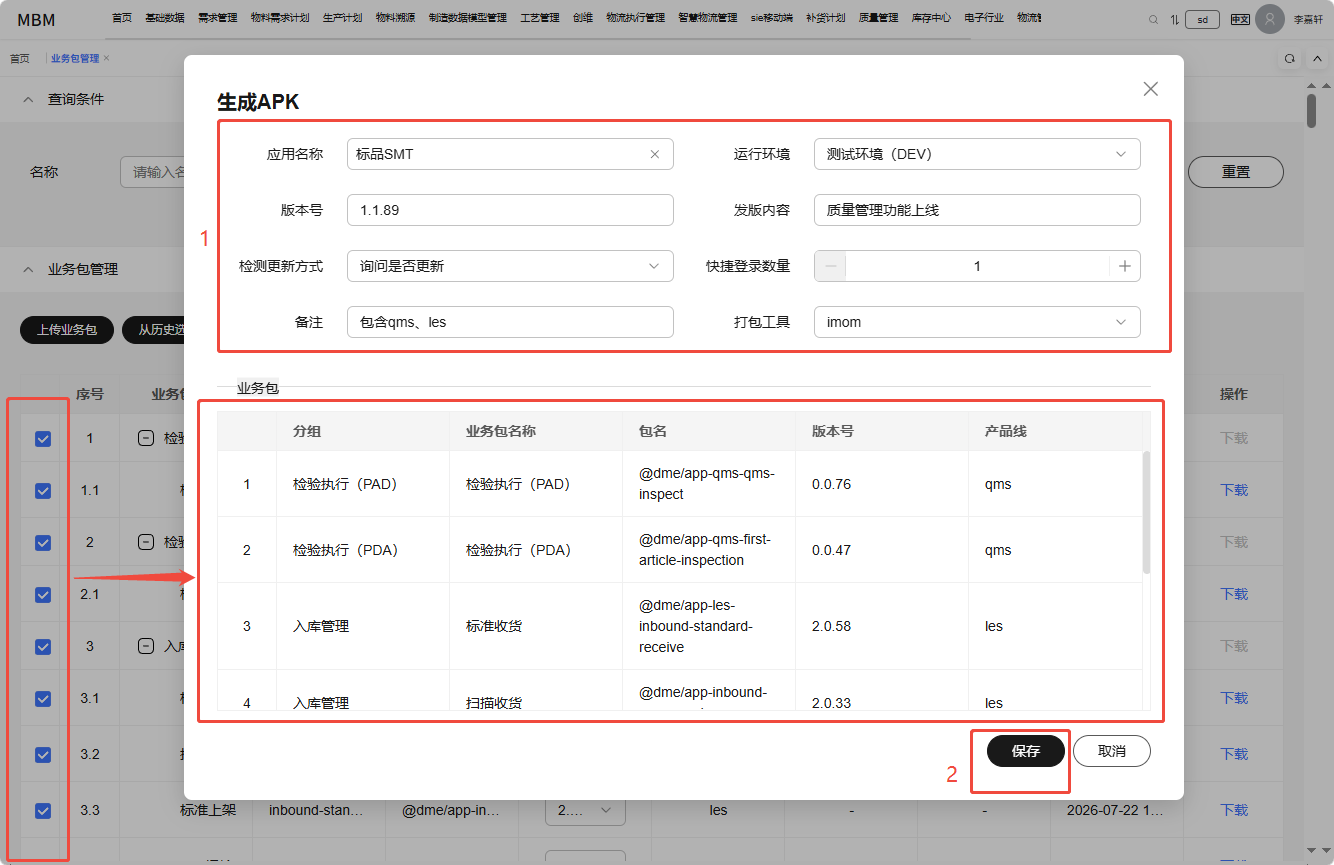Open the 生产计划 top menu
This screenshot has width=1334, height=865.
(x=342, y=18)
